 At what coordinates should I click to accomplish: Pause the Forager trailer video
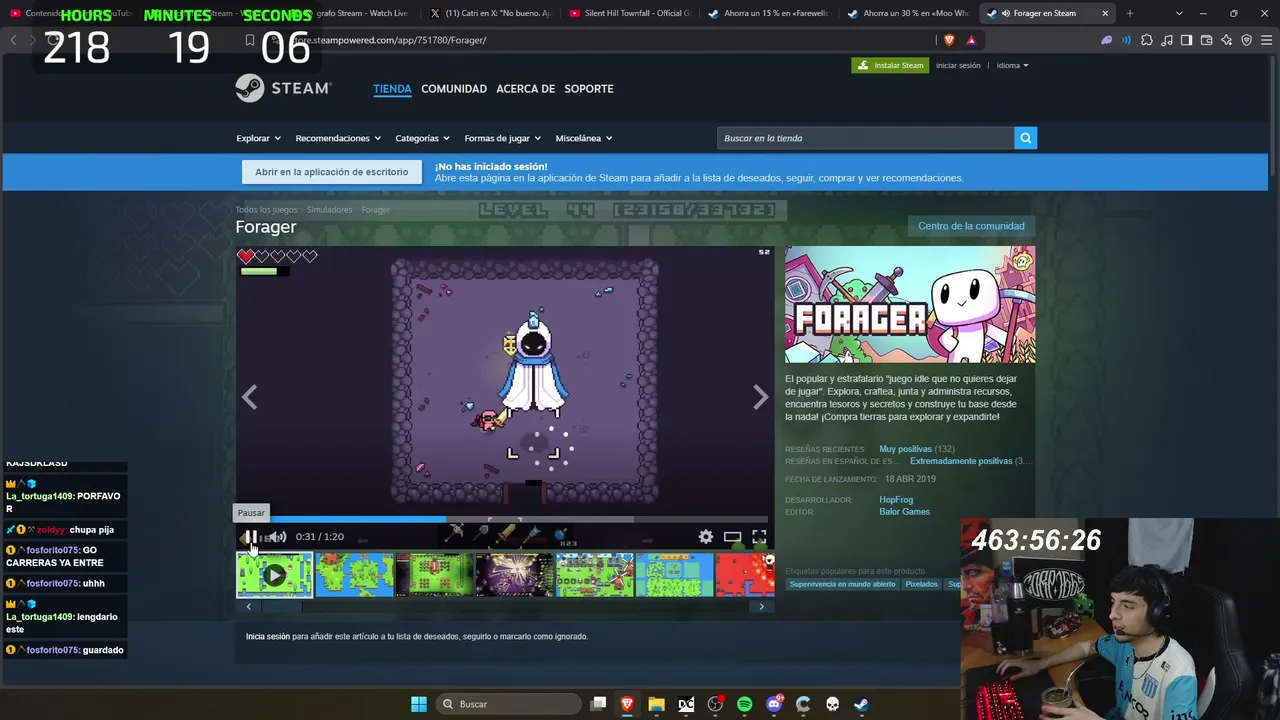pos(249,537)
